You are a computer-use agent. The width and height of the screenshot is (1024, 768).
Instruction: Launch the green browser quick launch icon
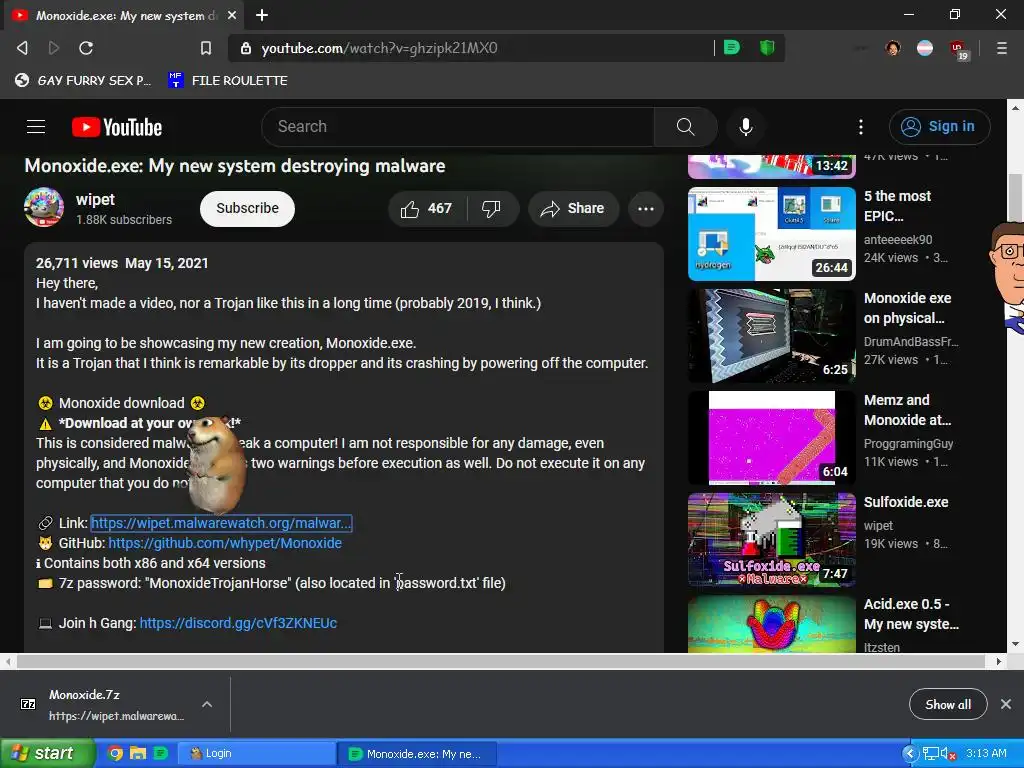click(x=160, y=754)
